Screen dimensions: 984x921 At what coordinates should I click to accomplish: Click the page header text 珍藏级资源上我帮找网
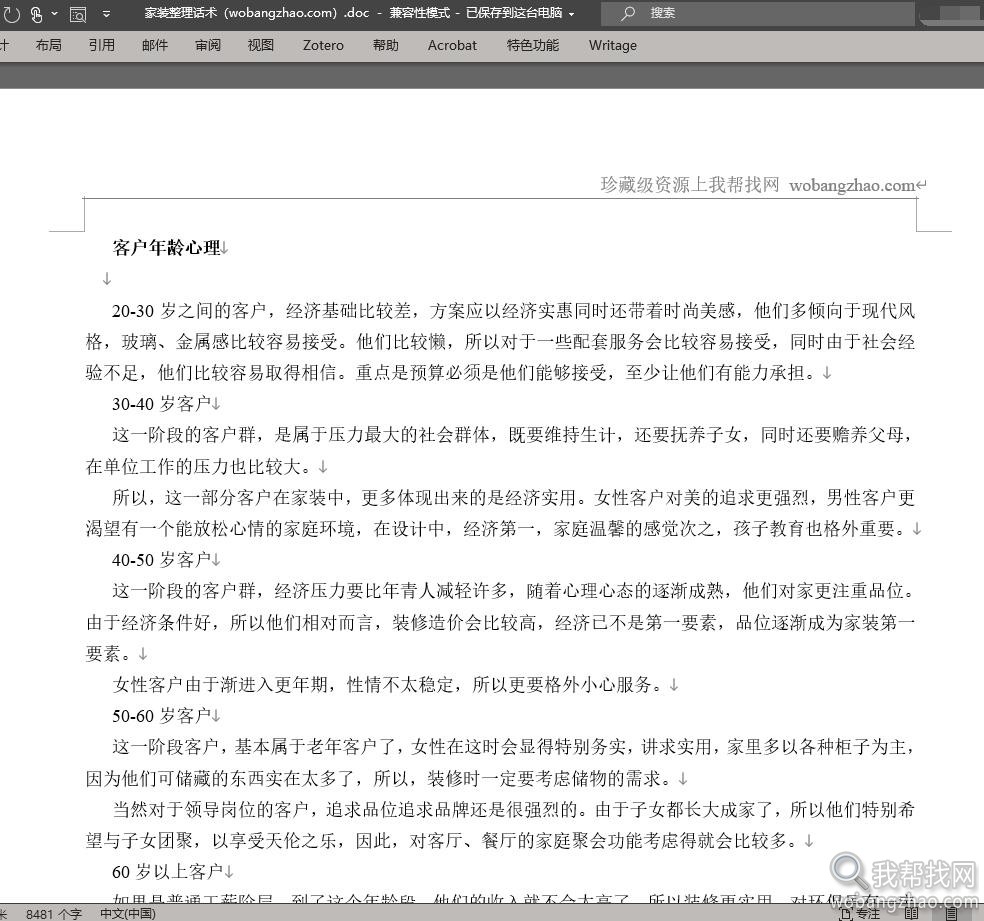click(690, 184)
